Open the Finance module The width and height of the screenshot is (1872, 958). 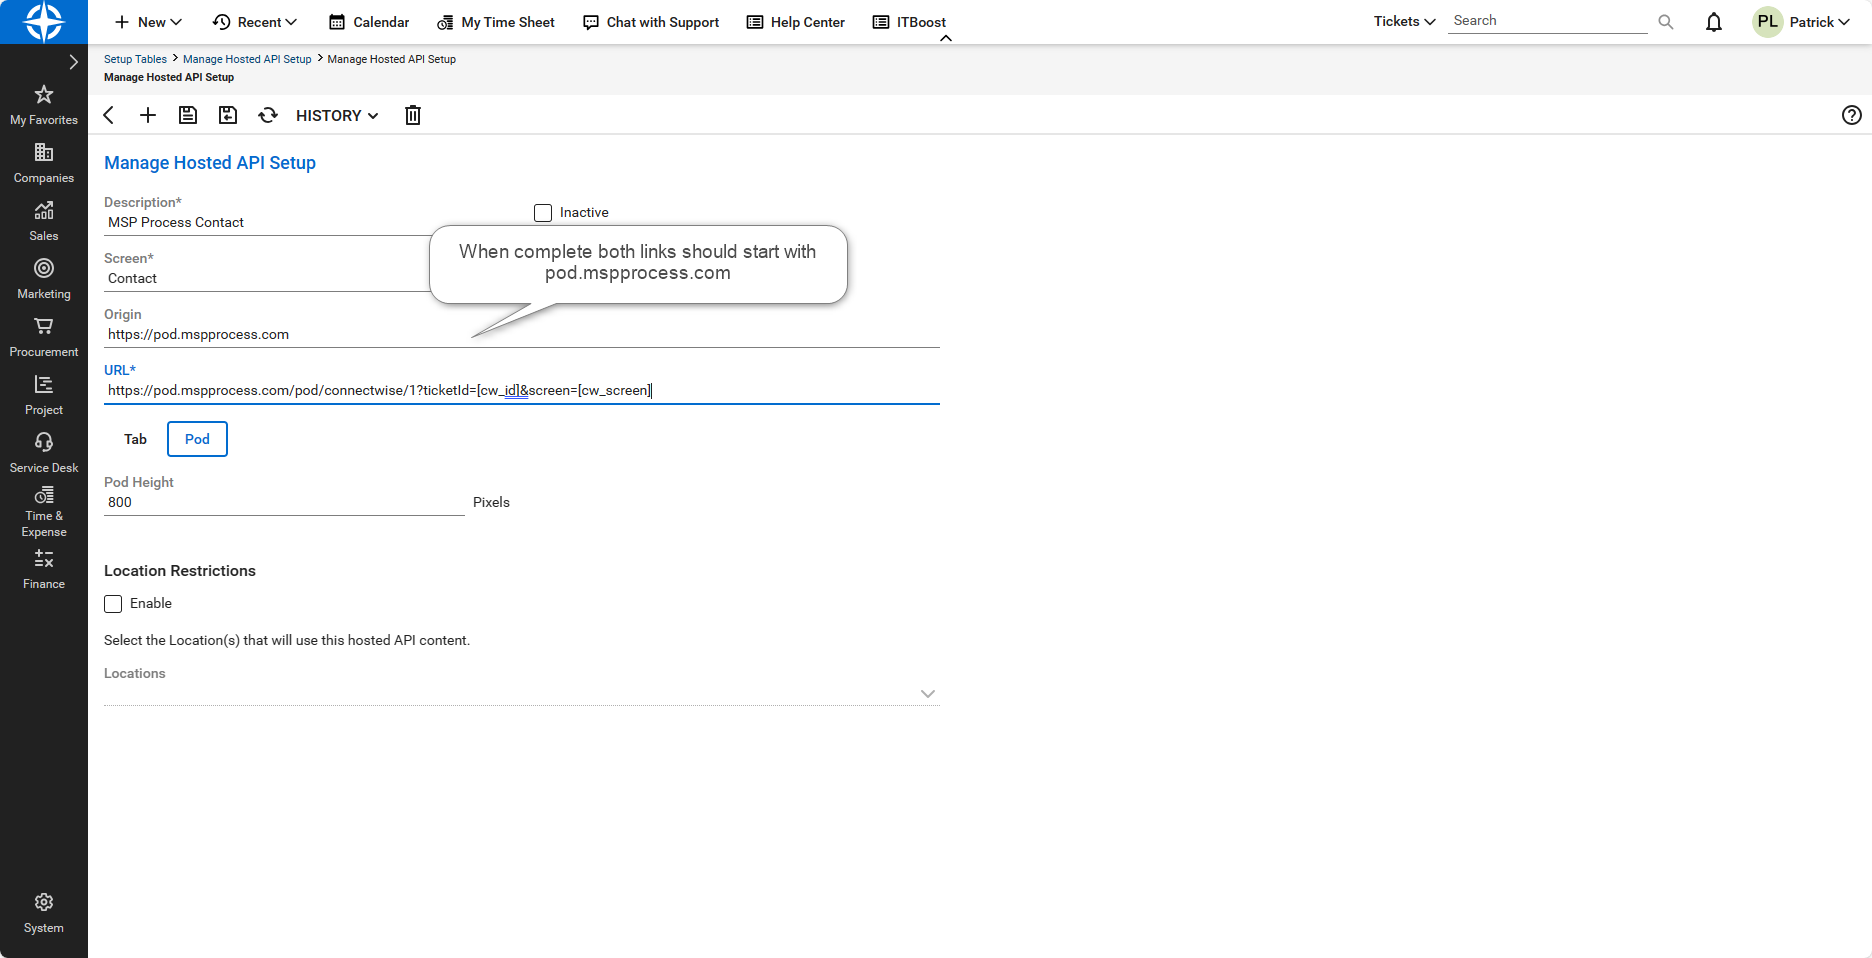click(44, 569)
